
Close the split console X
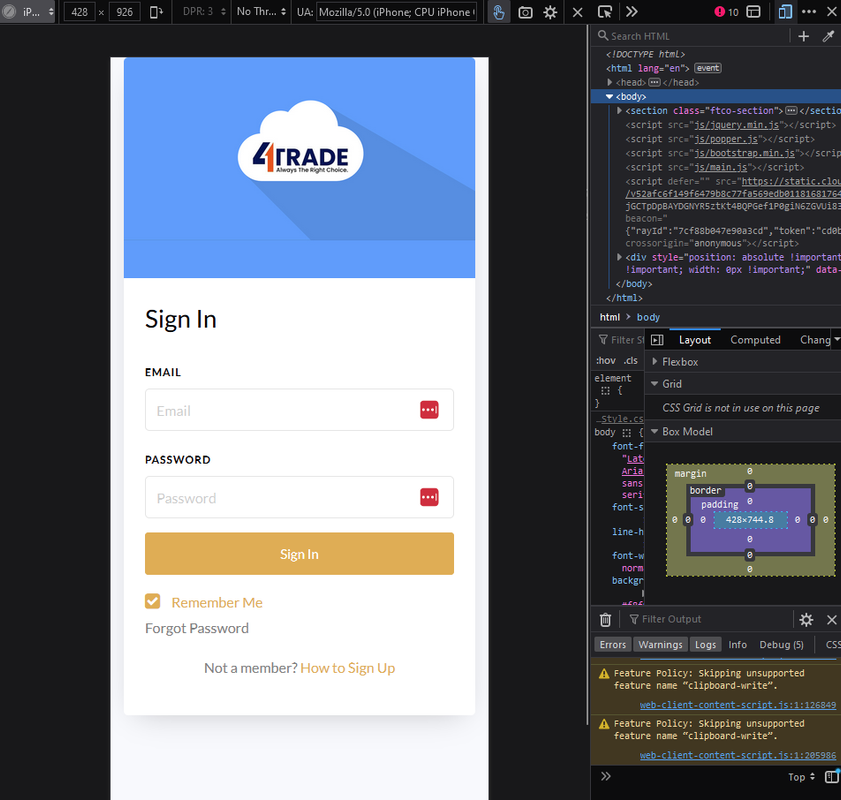[831, 620]
